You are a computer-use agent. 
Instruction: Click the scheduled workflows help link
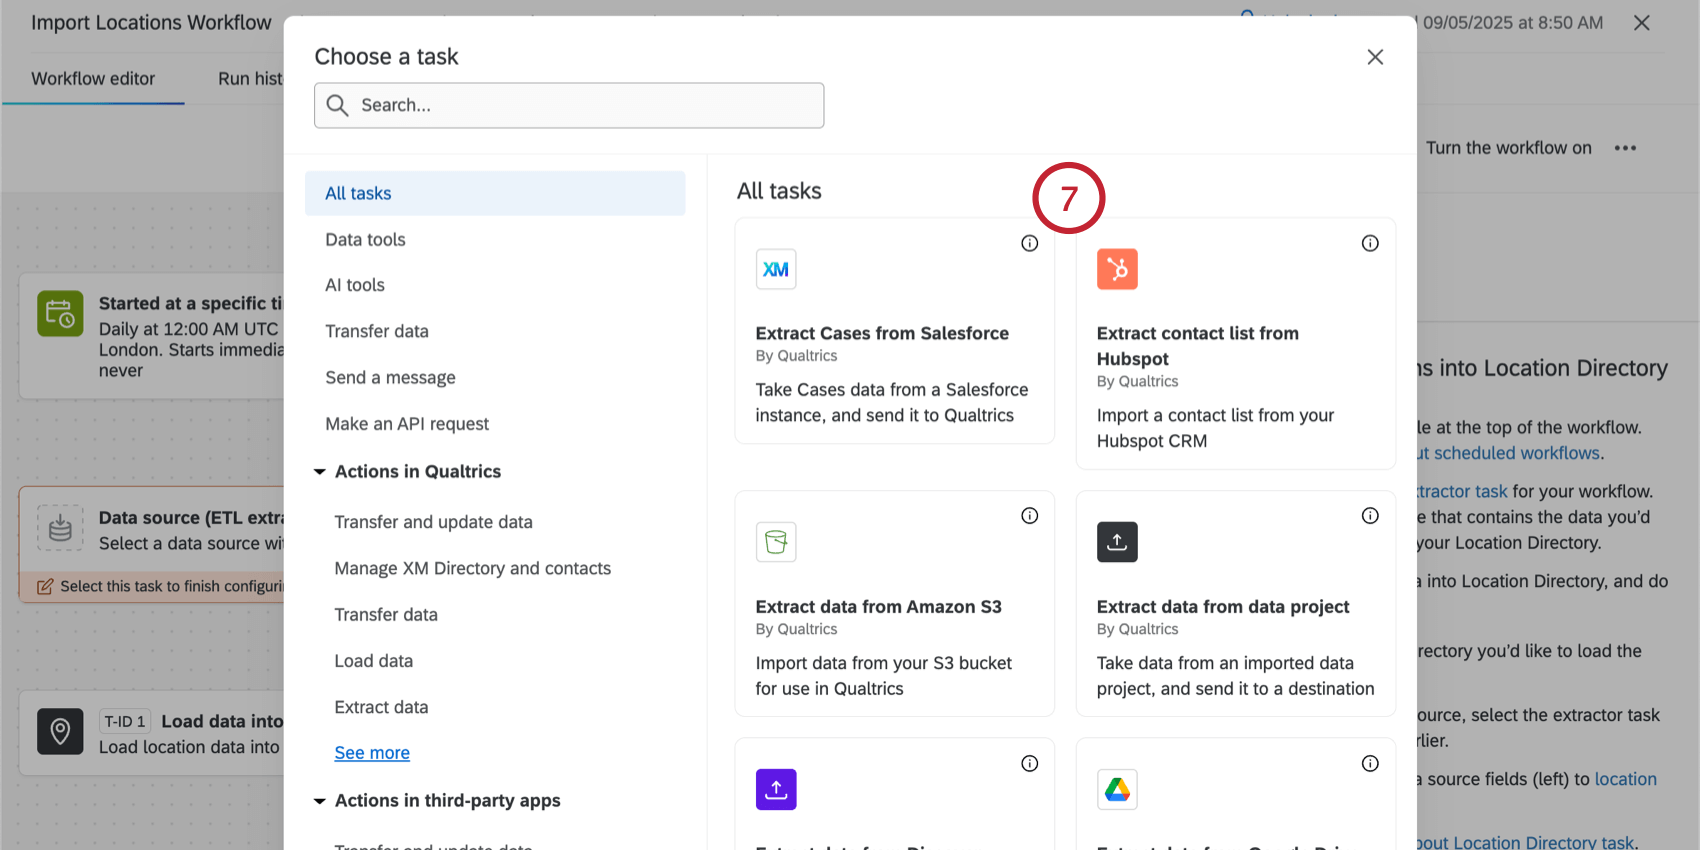point(1516,453)
